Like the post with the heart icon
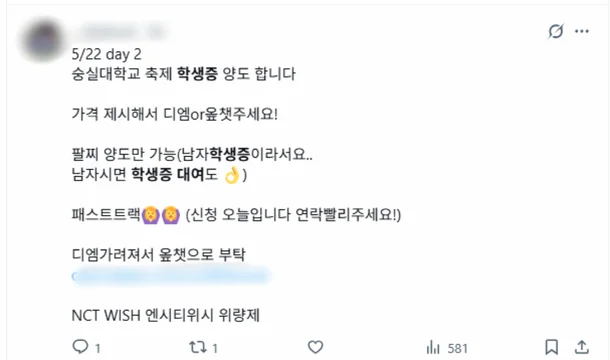Screen dimensions: 610x360 pos(315,347)
